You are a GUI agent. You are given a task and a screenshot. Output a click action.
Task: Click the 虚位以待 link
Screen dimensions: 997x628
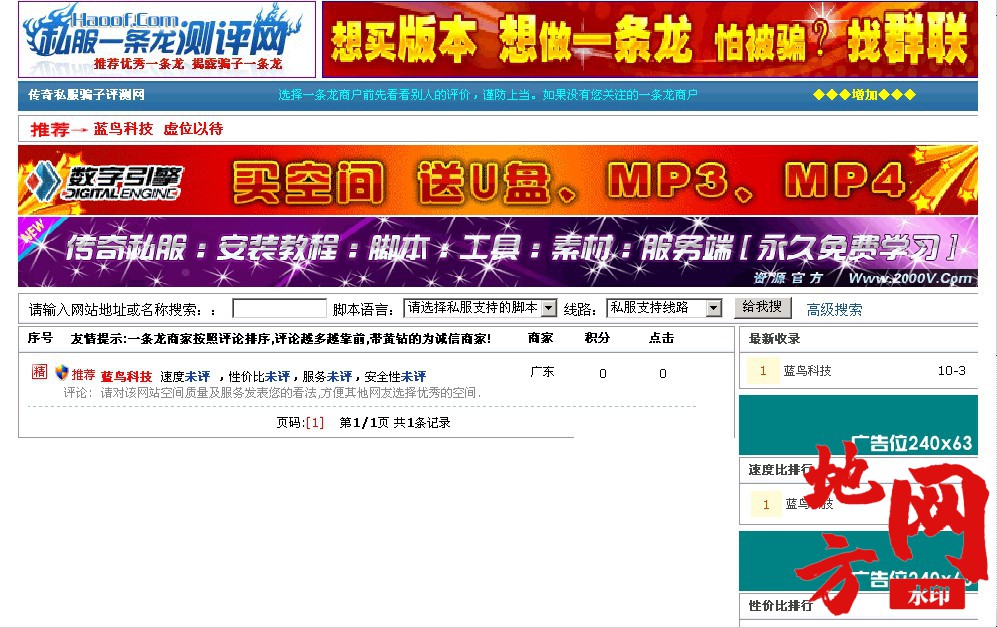(x=193, y=129)
